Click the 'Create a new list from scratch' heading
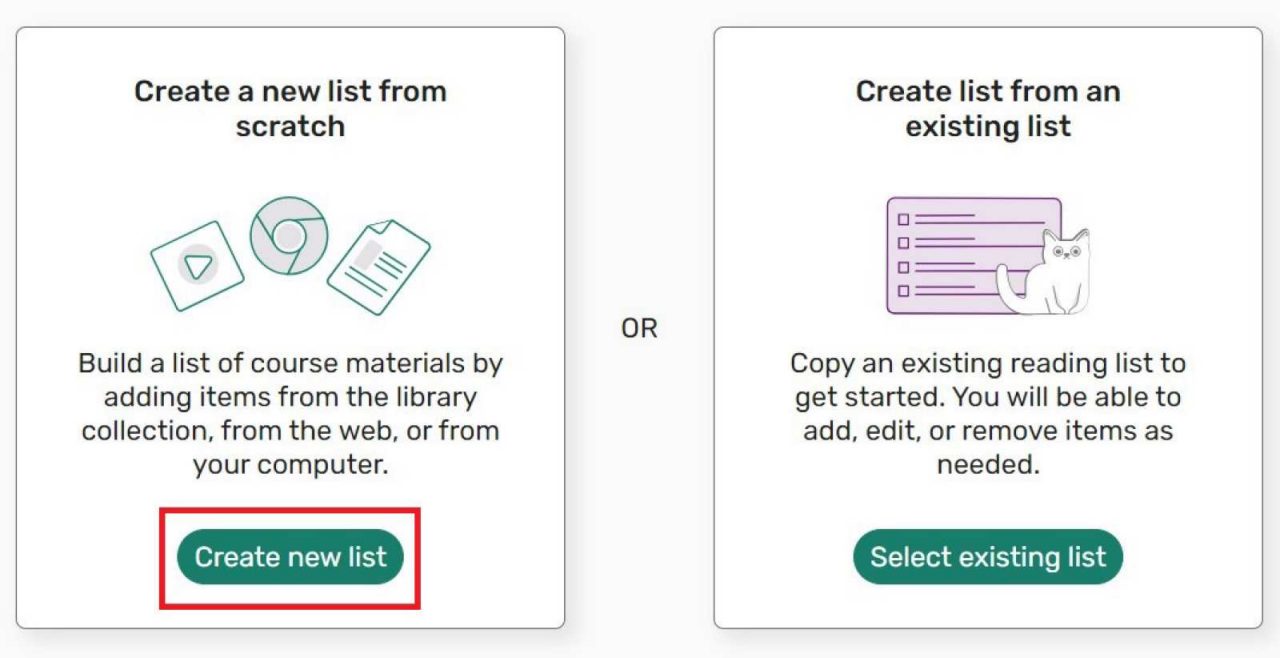 (x=289, y=108)
